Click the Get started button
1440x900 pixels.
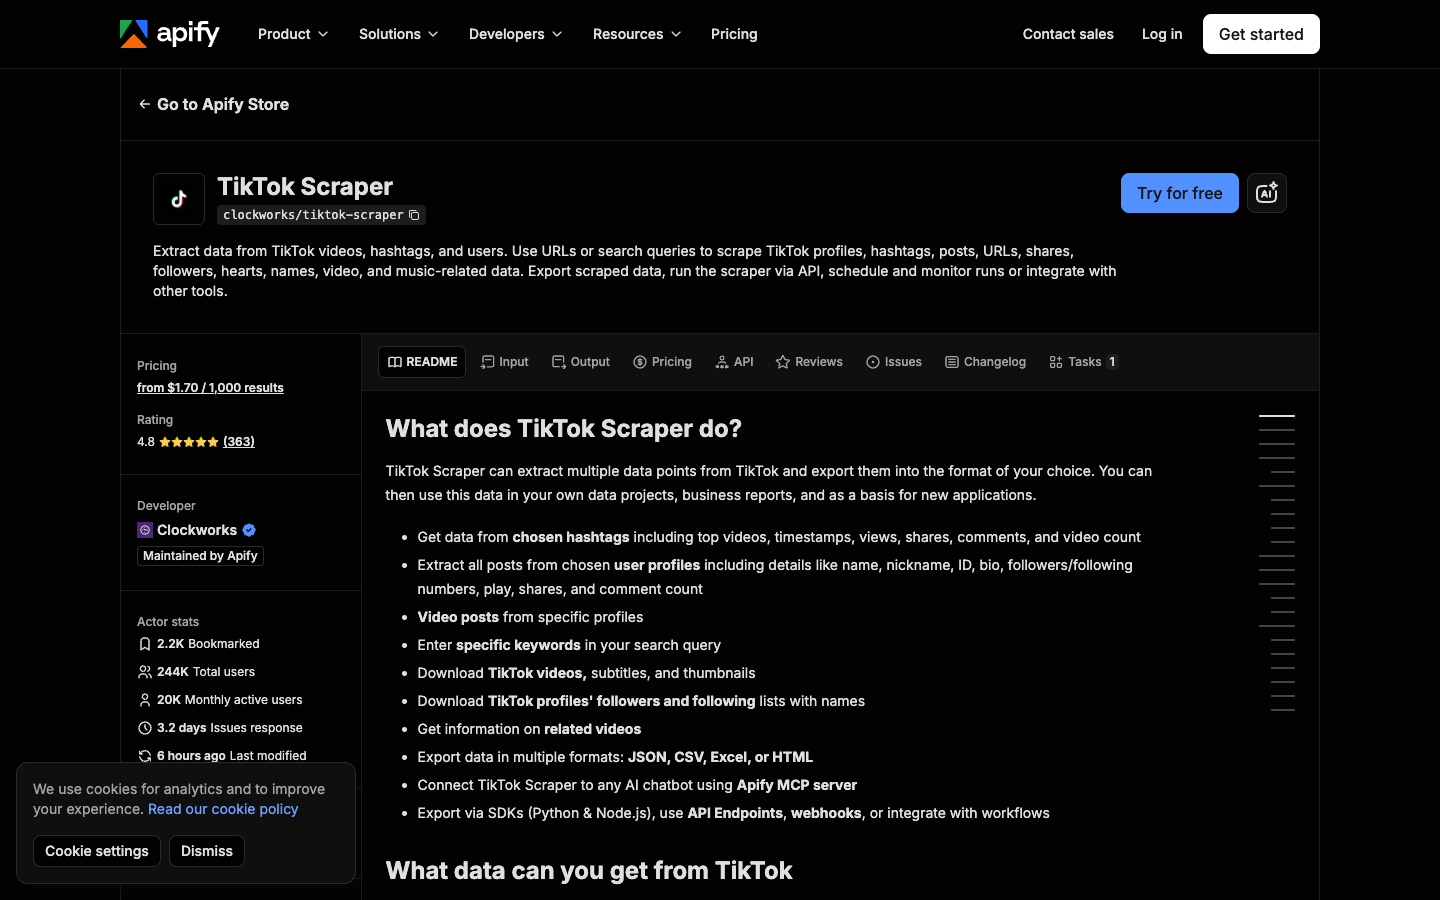[1261, 34]
